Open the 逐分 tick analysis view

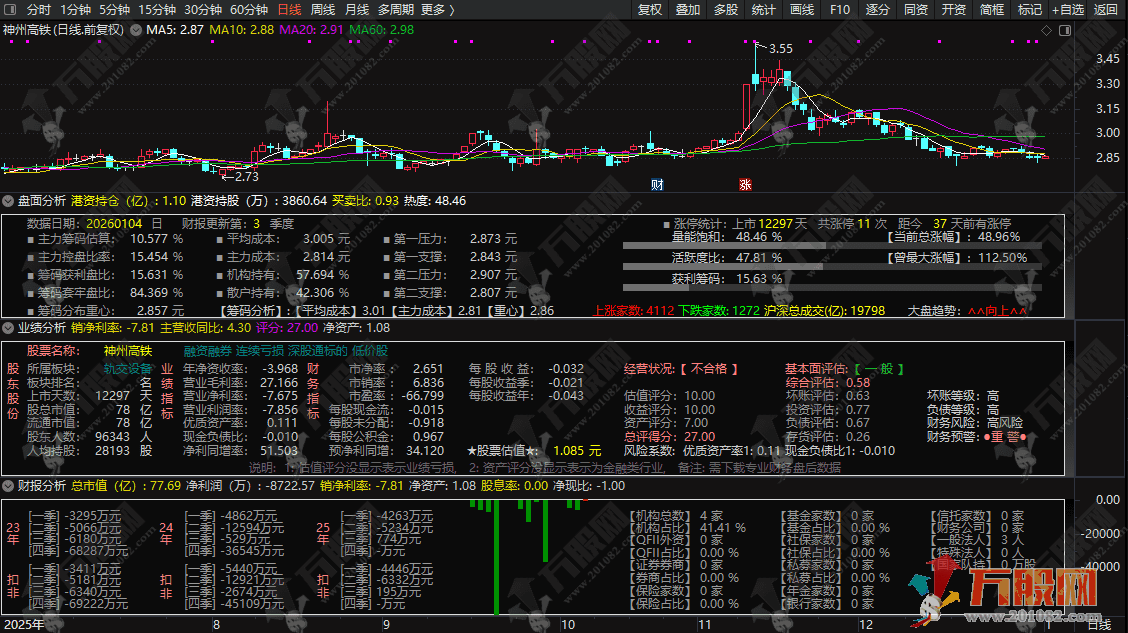(x=877, y=10)
